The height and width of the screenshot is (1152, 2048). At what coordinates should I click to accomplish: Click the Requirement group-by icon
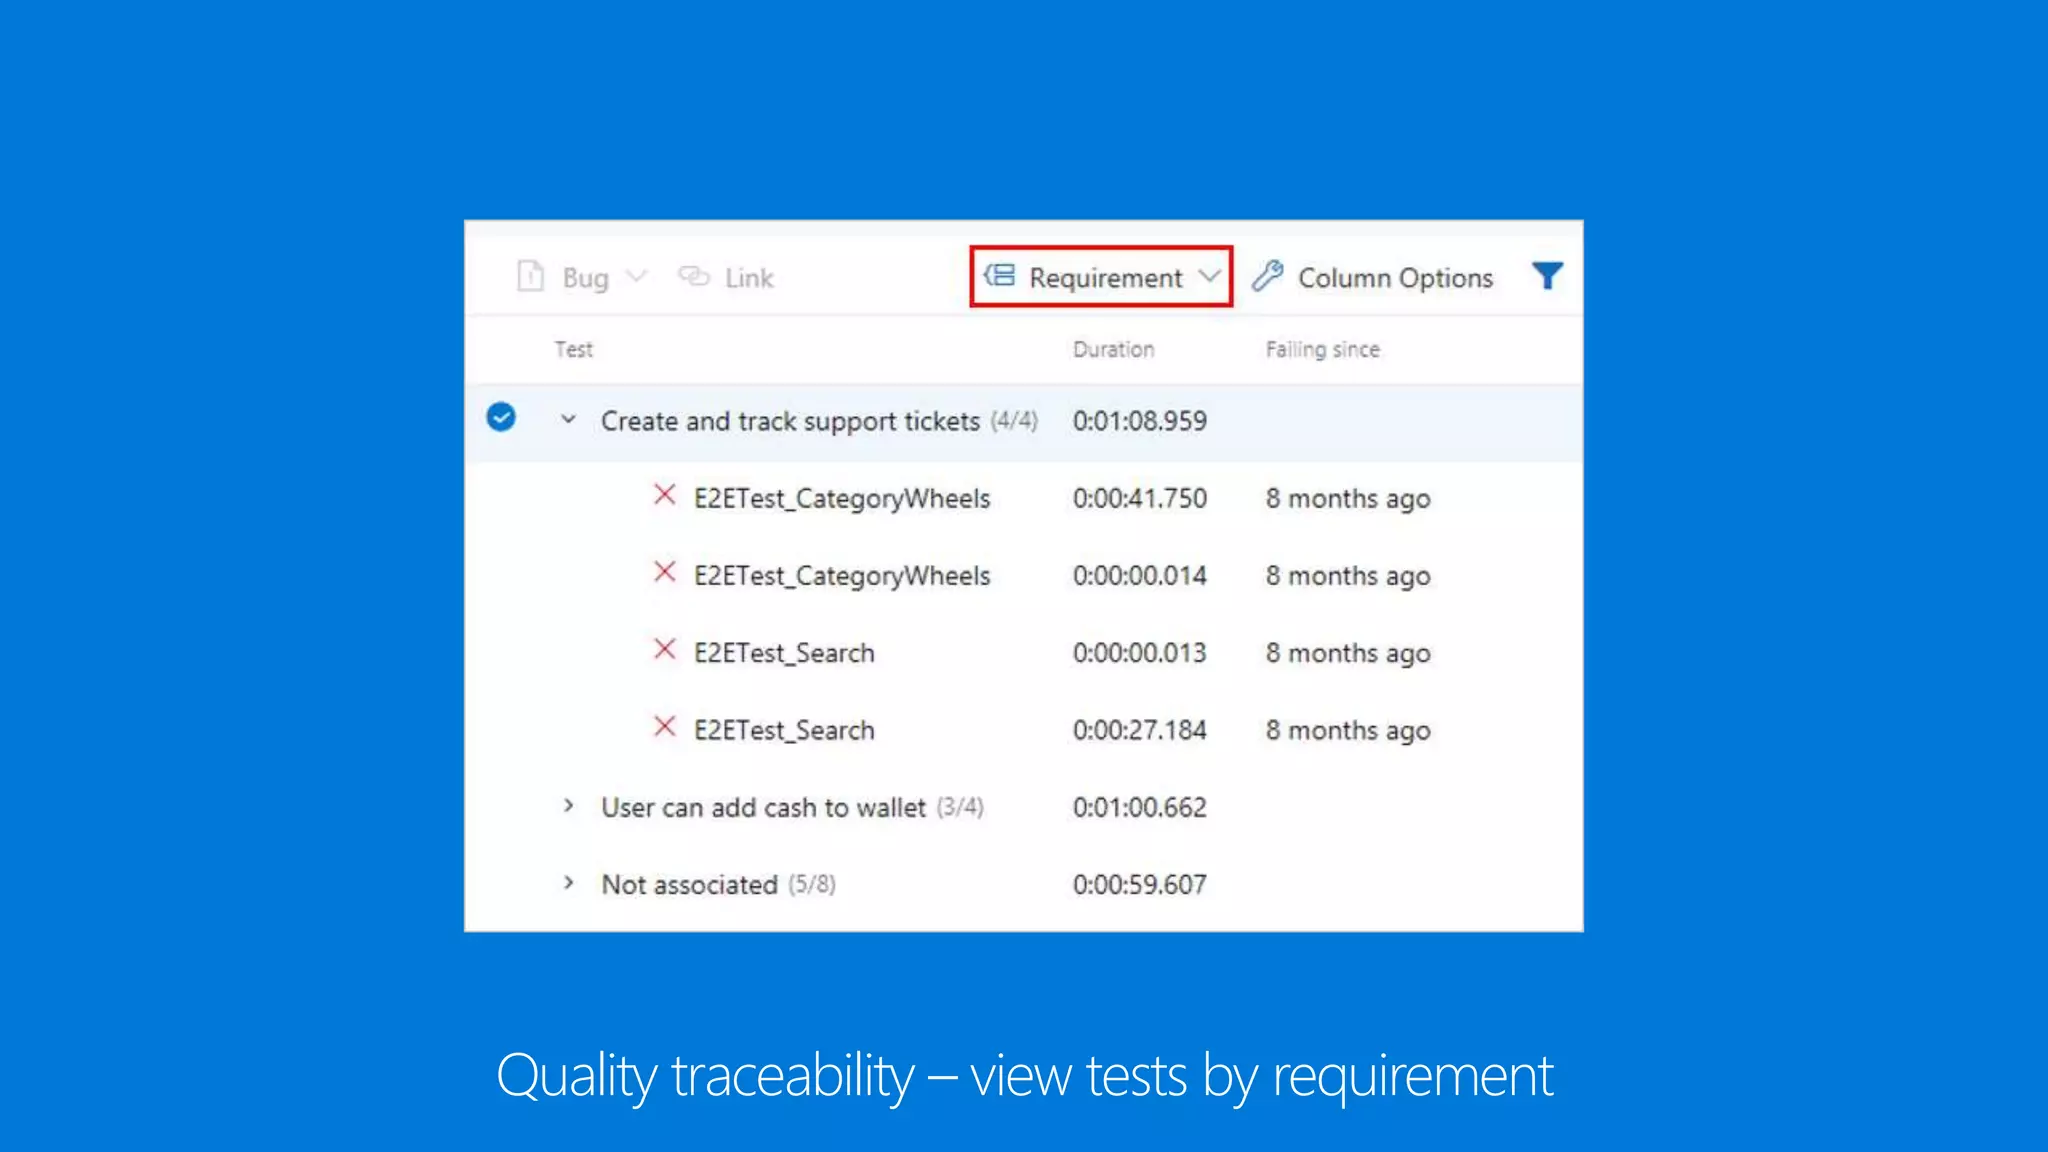(999, 275)
